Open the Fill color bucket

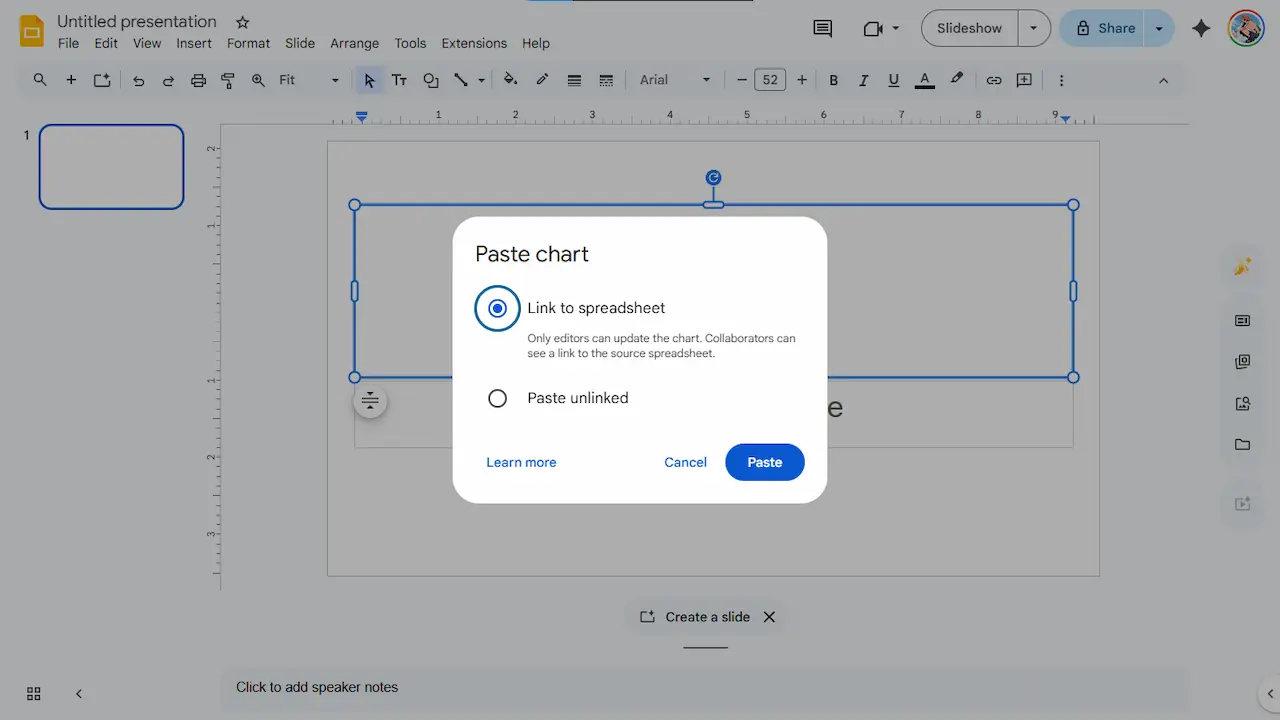point(510,80)
